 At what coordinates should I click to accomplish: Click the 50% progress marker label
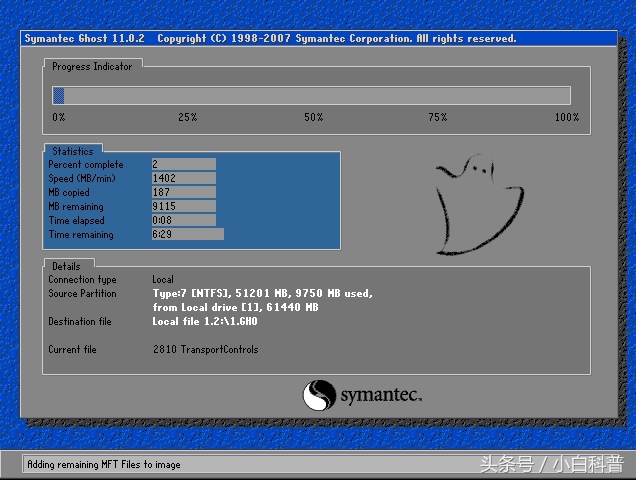313,117
